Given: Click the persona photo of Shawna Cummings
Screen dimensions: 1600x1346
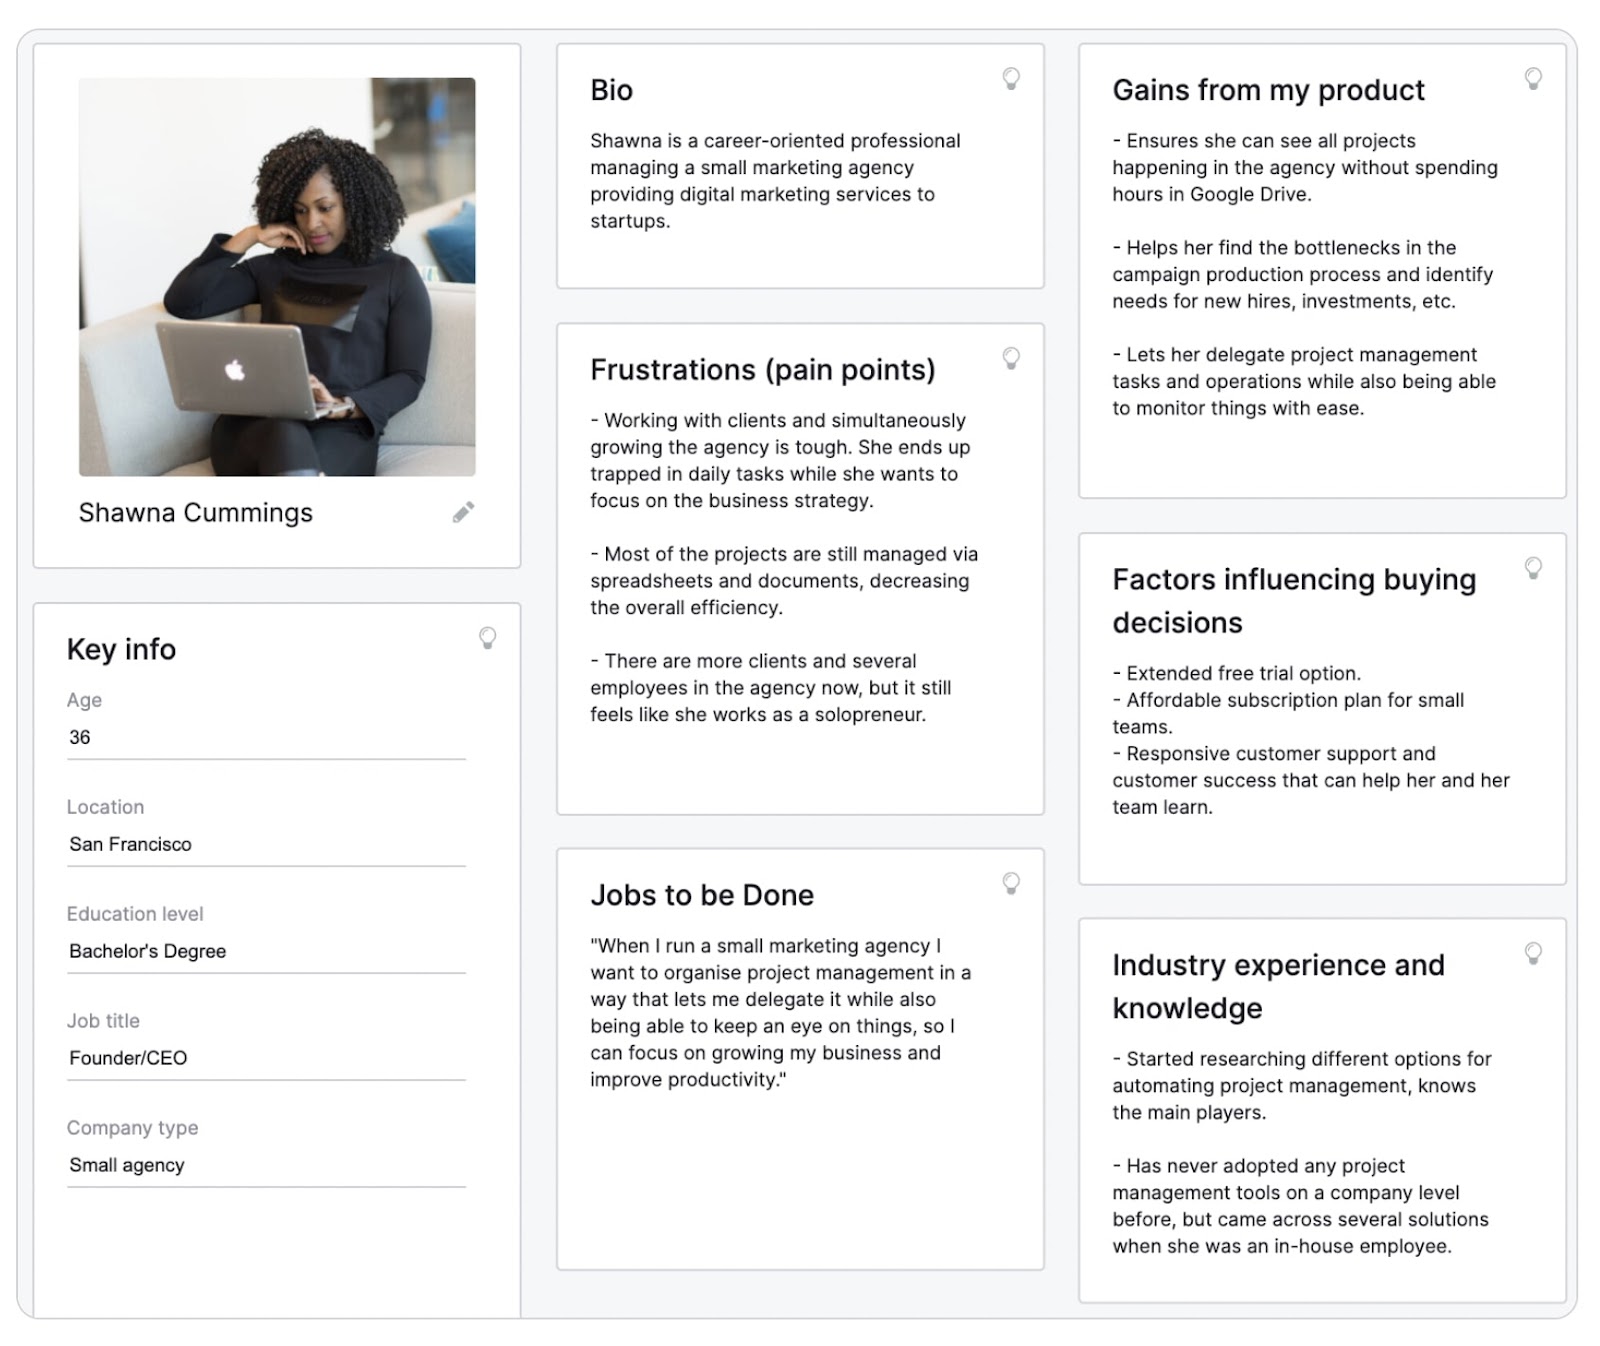Looking at the screenshot, I should point(278,277).
